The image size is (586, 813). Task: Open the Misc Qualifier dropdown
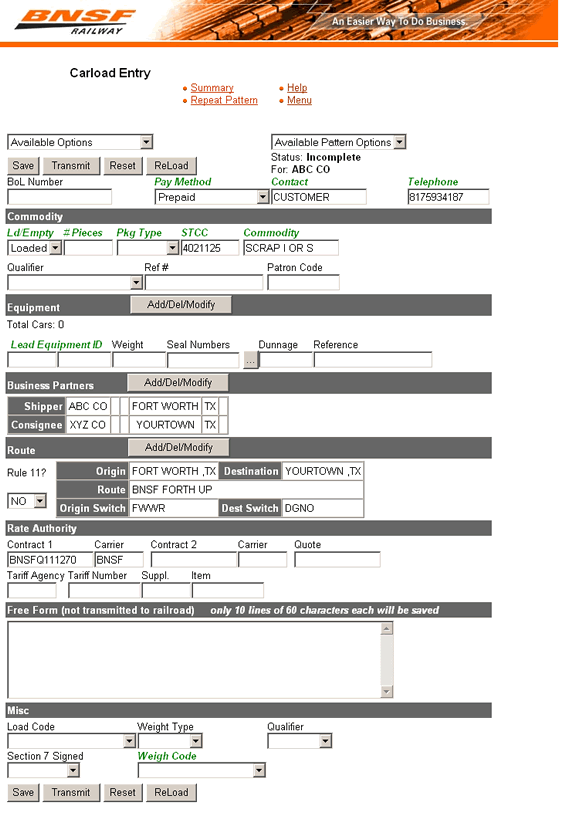pos(300,741)
